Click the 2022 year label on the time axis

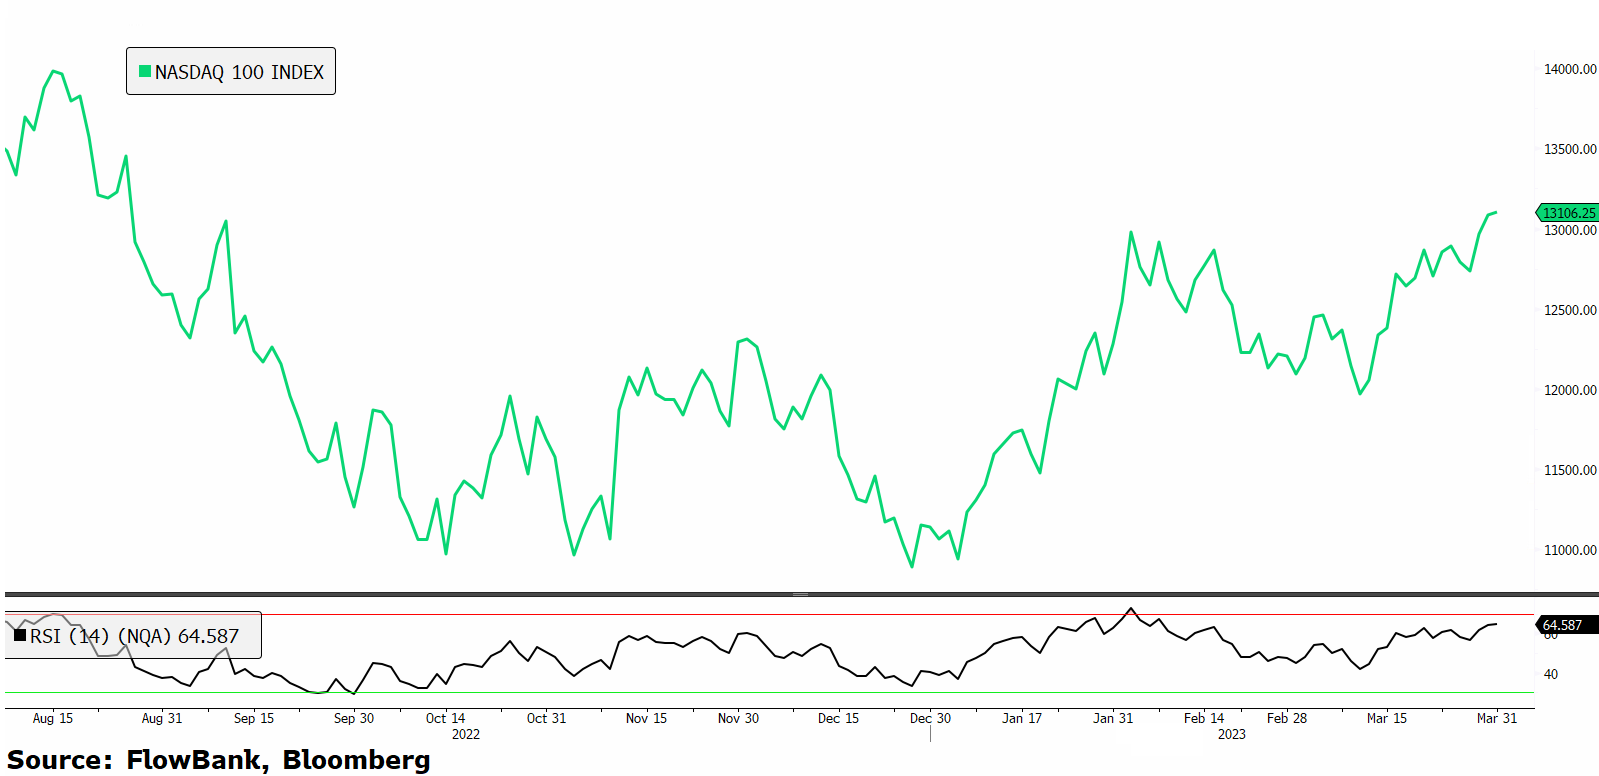[x=466, y=734]
